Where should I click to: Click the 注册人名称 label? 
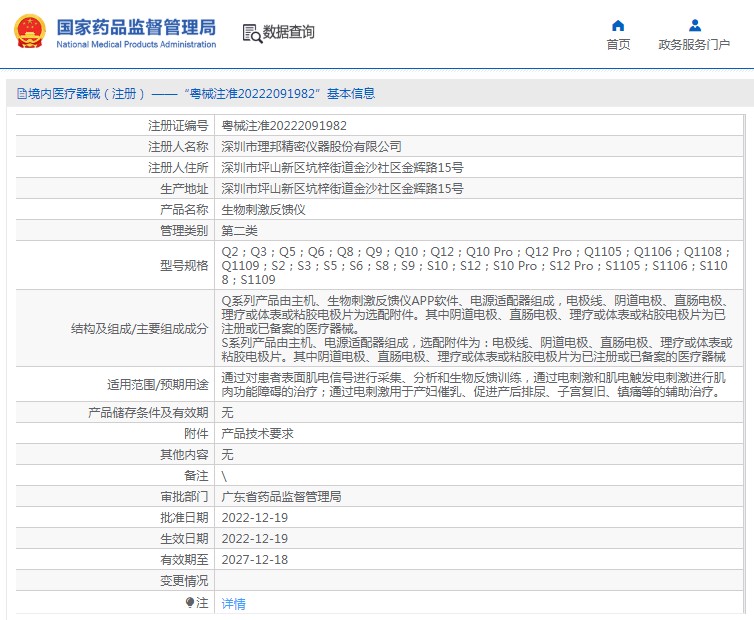[x=178, y=147]
